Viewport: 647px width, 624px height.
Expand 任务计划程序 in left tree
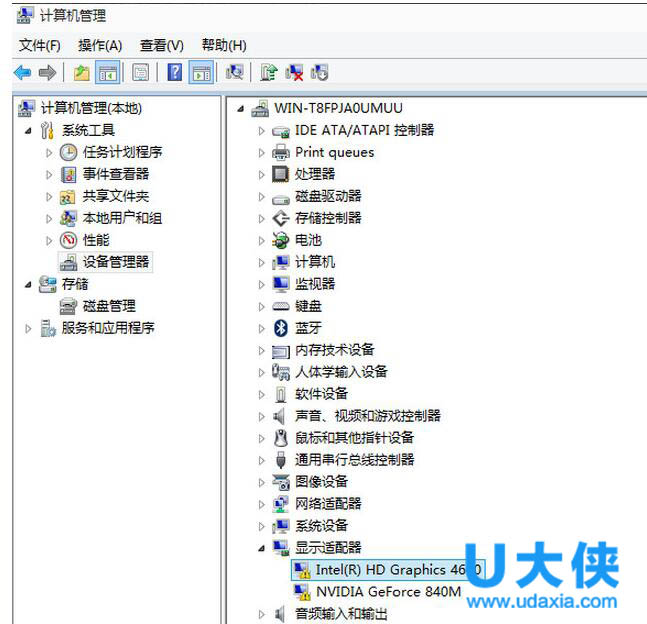[49, 152]
